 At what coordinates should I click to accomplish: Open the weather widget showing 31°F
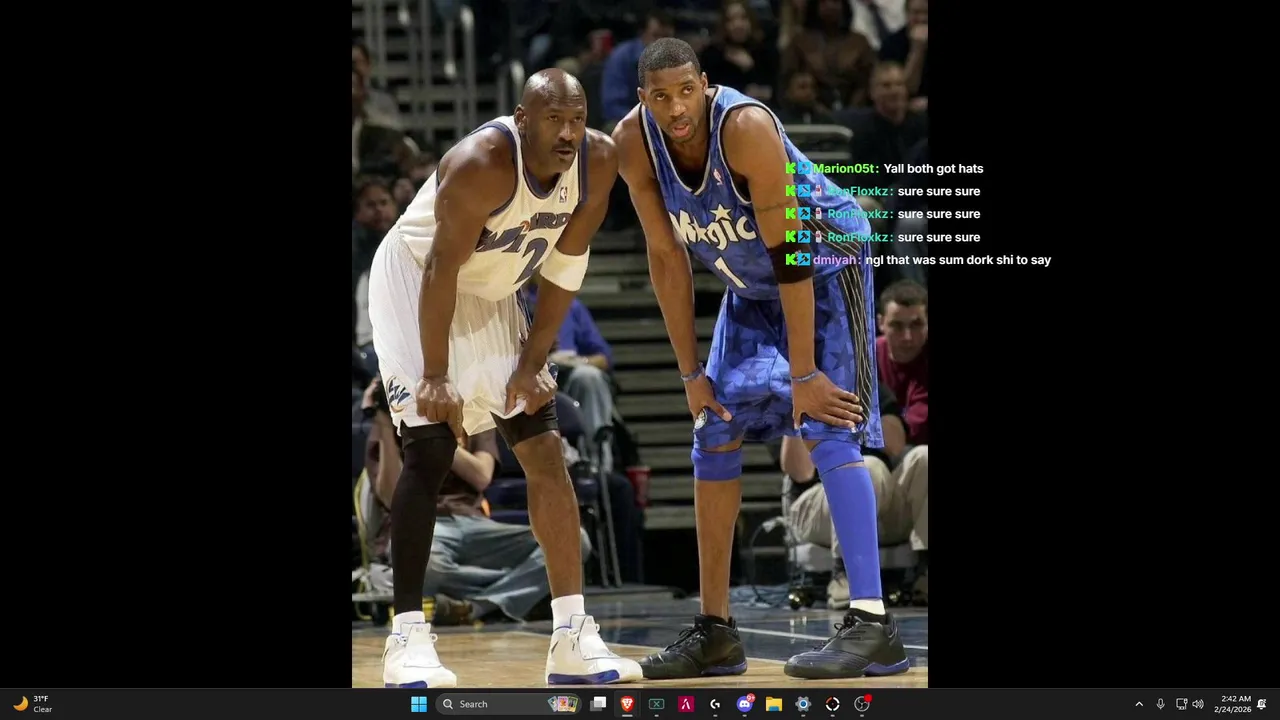tap(32, 704)
